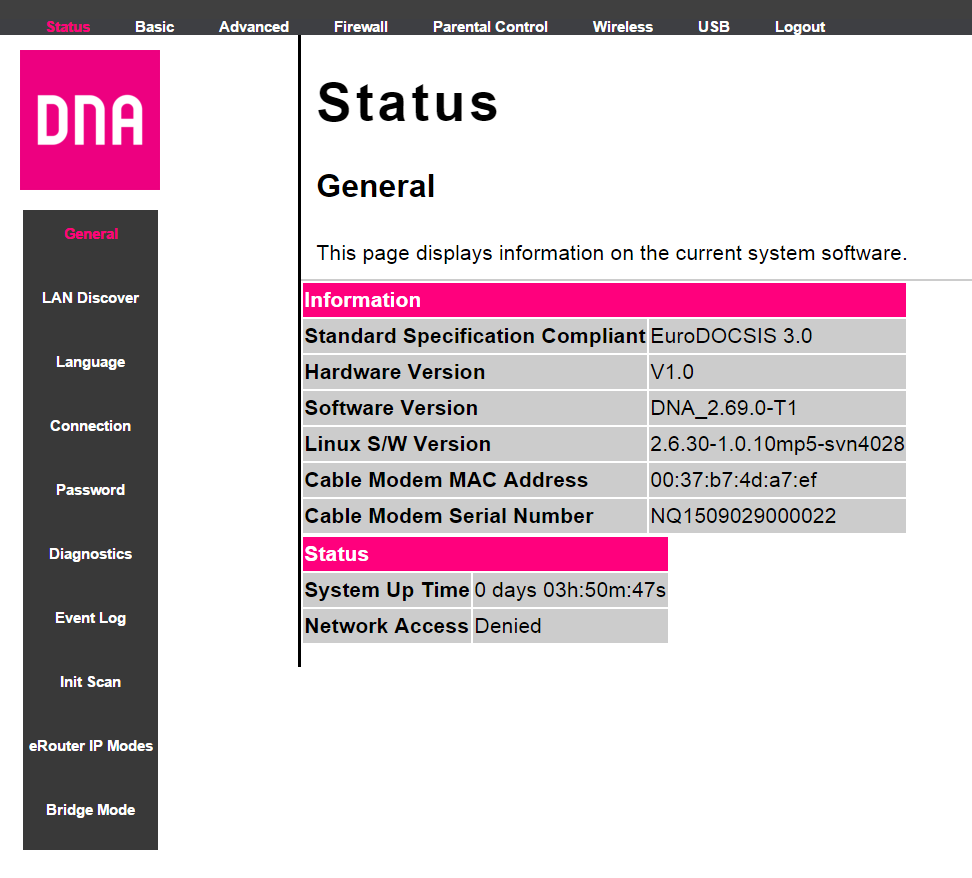
Task: Go to the Firewall tab
Action: (361, 27)
